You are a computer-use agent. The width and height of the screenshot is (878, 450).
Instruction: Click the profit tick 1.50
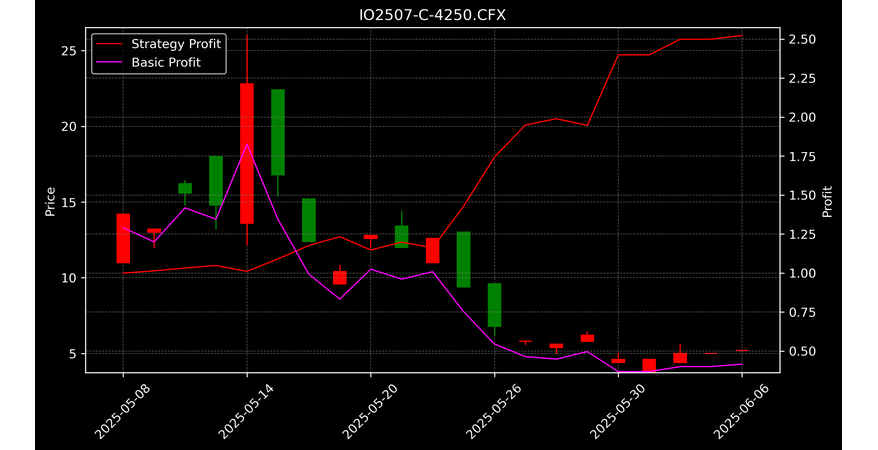[x=800, y=195]
